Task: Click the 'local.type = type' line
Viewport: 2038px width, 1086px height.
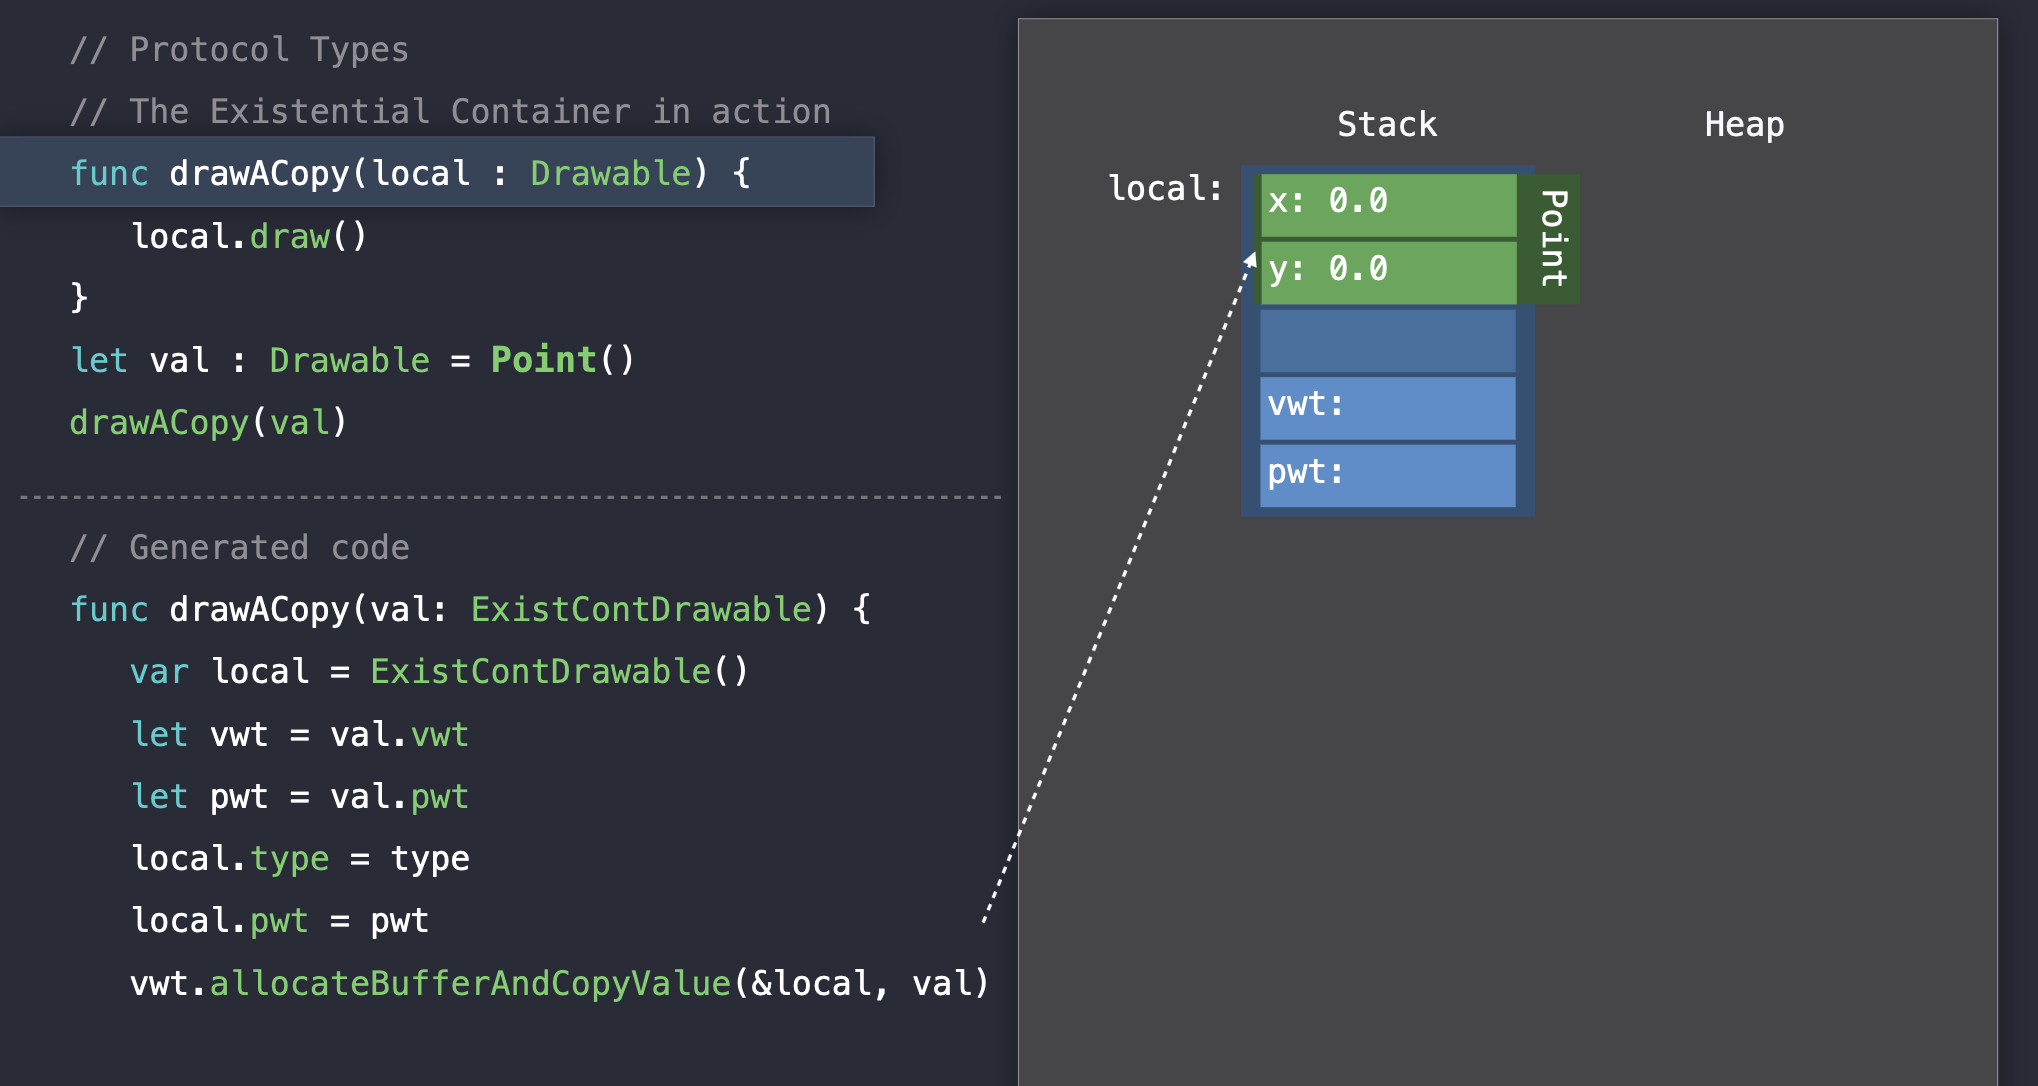Action: 300,858
